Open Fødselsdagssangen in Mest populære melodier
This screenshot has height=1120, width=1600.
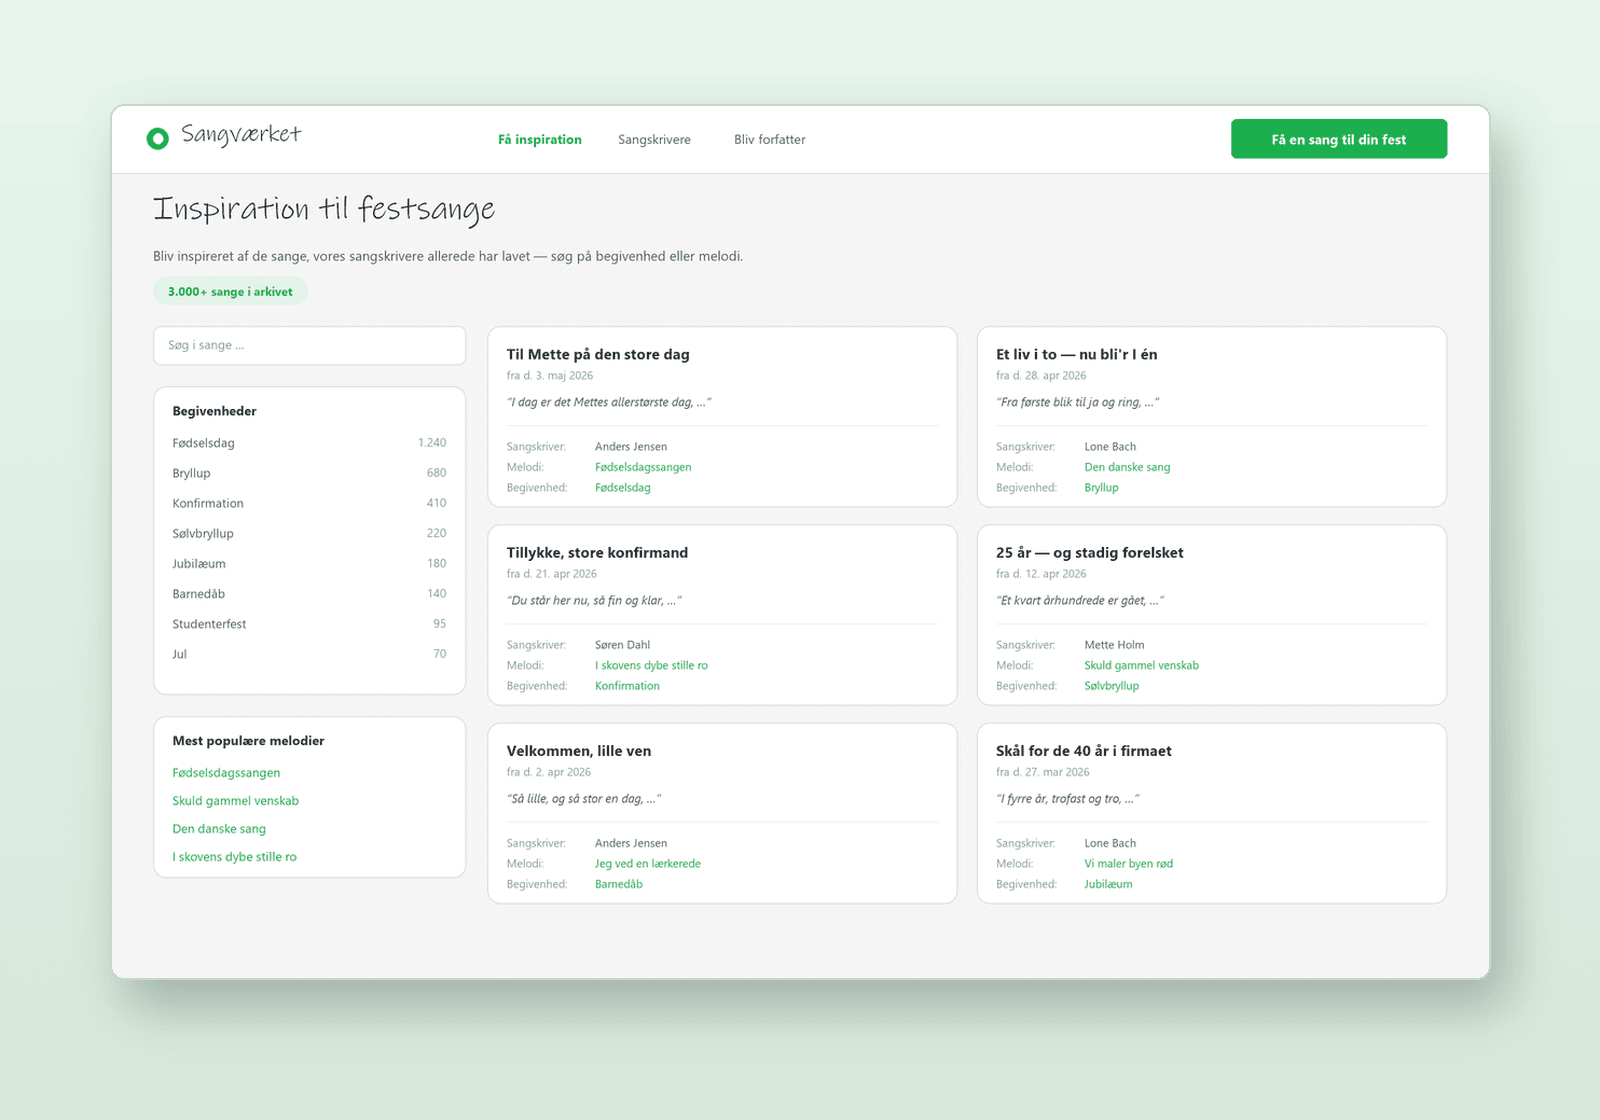(x=226, y=773)
